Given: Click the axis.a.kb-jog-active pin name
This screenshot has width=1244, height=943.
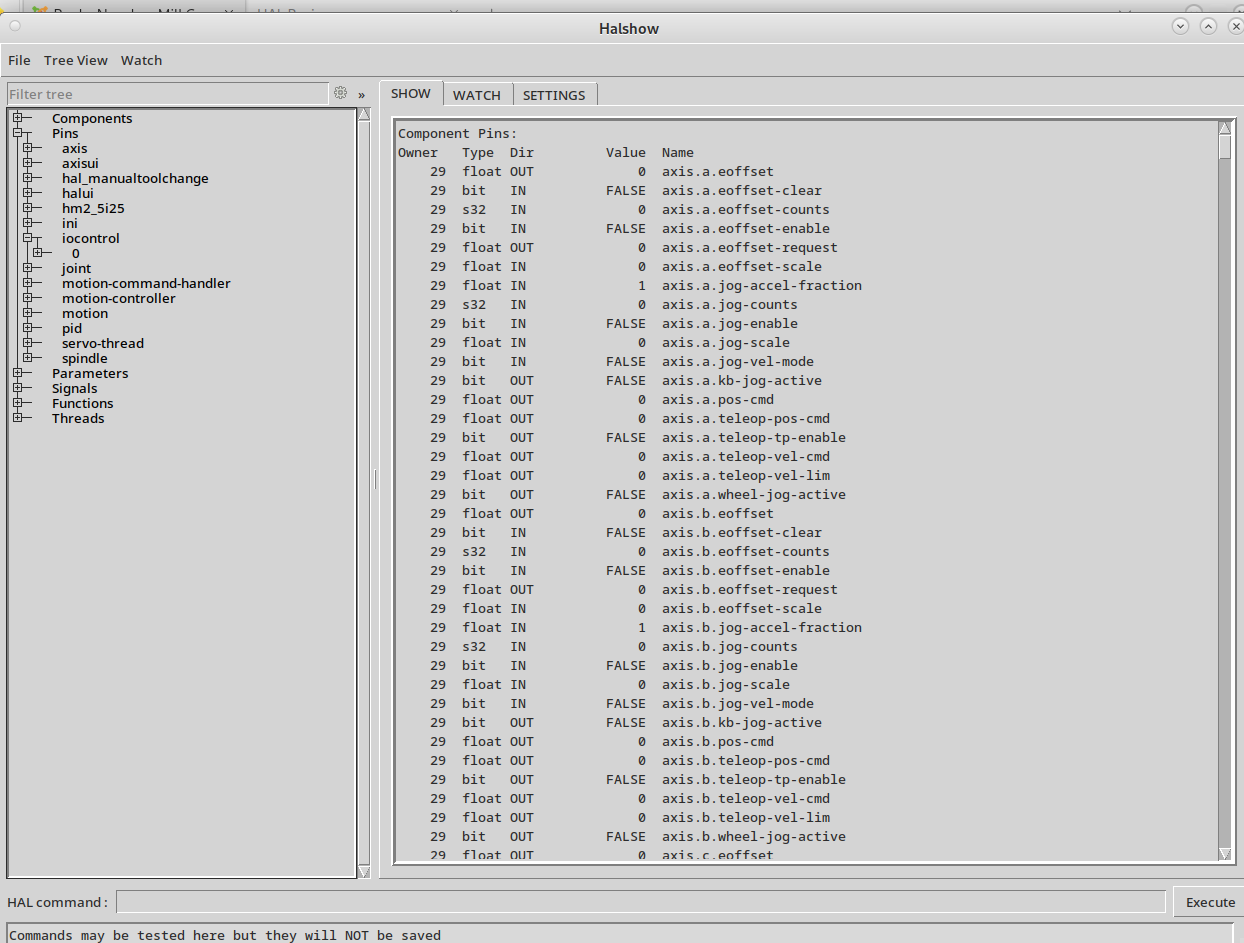Looking at the screenshot, I should click(742, 380).
